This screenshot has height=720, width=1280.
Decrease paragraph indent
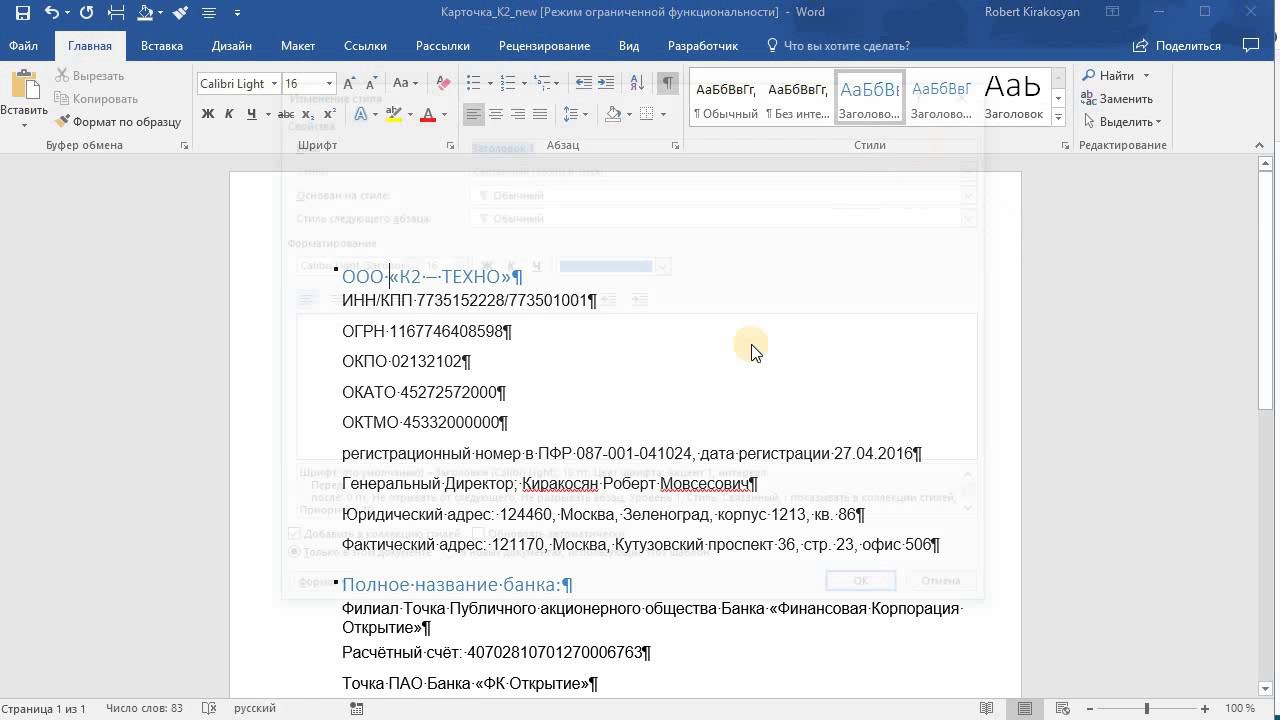584,83
